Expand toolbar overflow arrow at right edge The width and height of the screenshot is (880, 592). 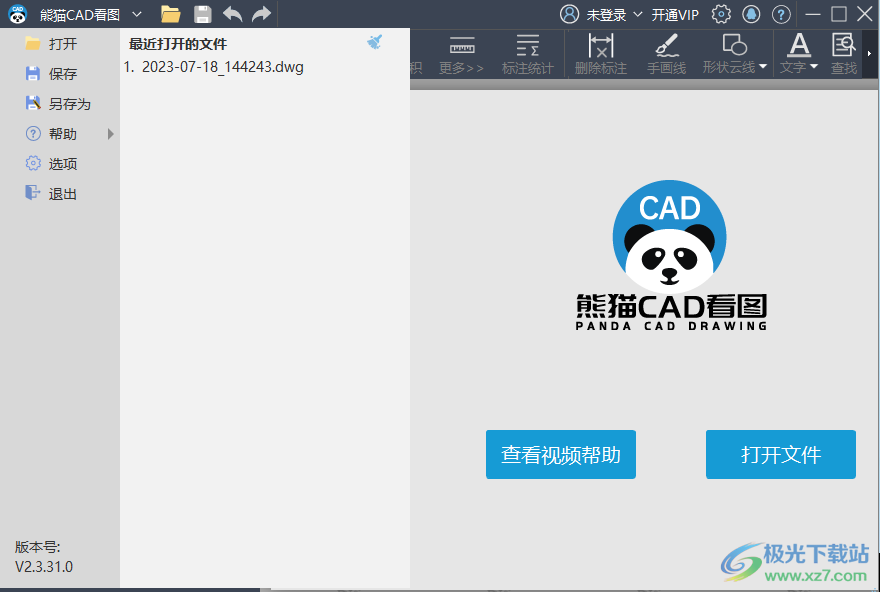coord(869,54)
